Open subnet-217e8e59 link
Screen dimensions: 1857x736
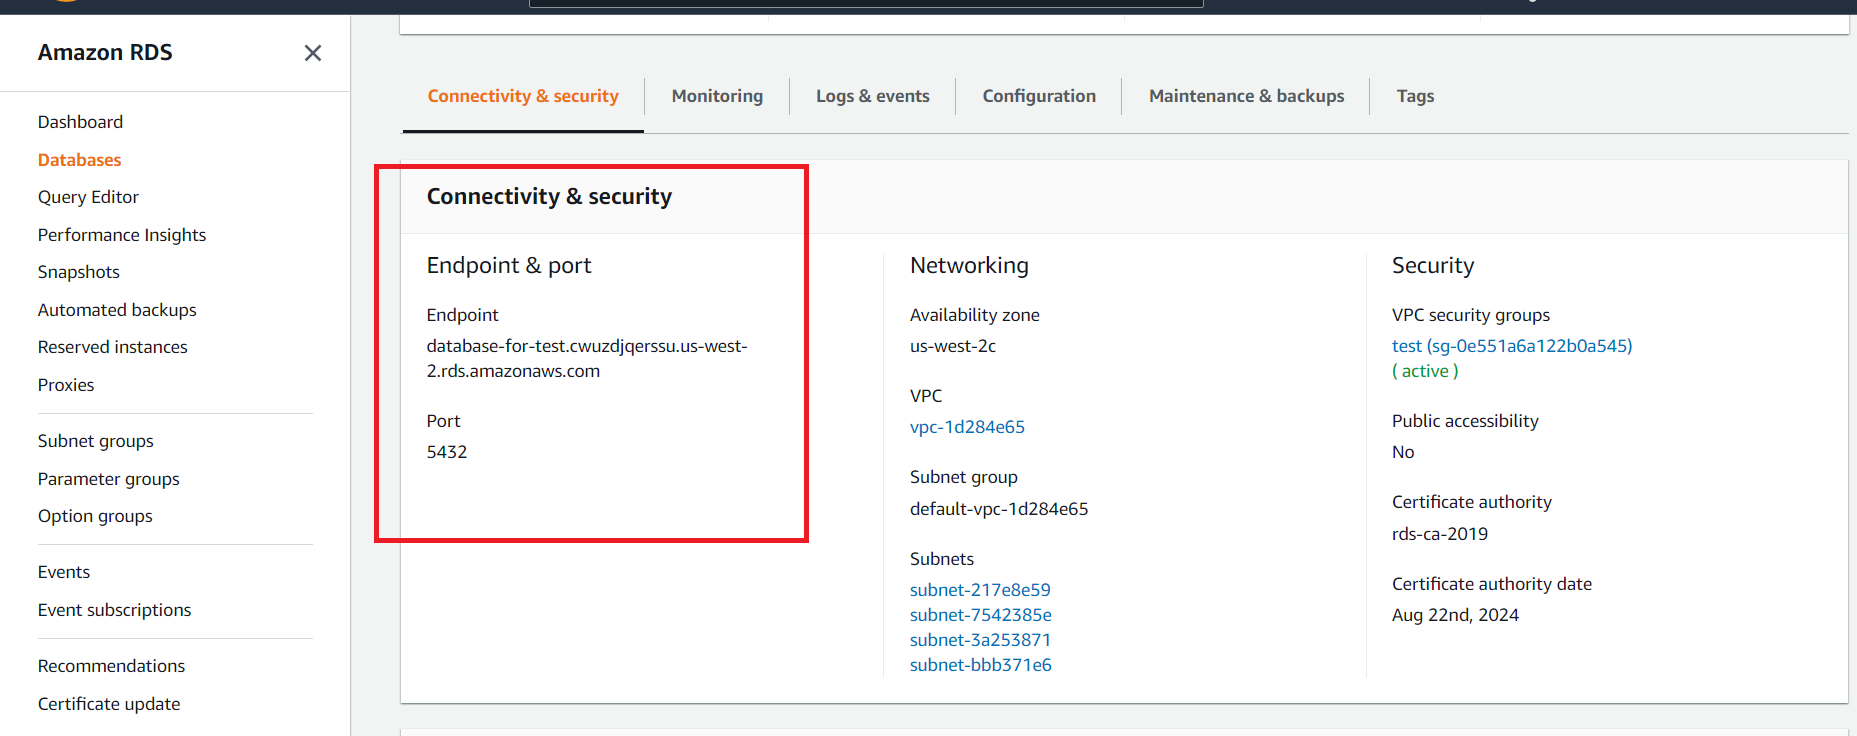[x=979, y=590]
